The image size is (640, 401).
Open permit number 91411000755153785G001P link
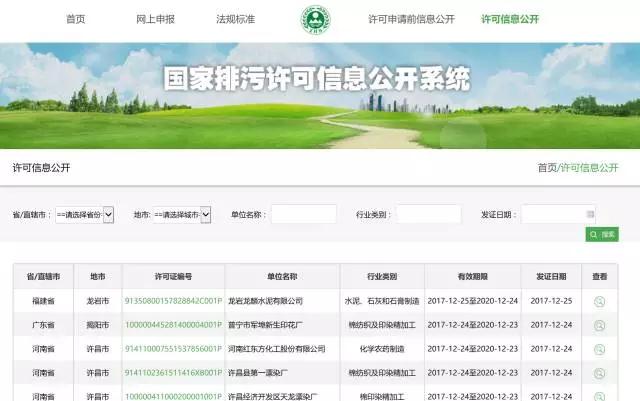[173, 349]
